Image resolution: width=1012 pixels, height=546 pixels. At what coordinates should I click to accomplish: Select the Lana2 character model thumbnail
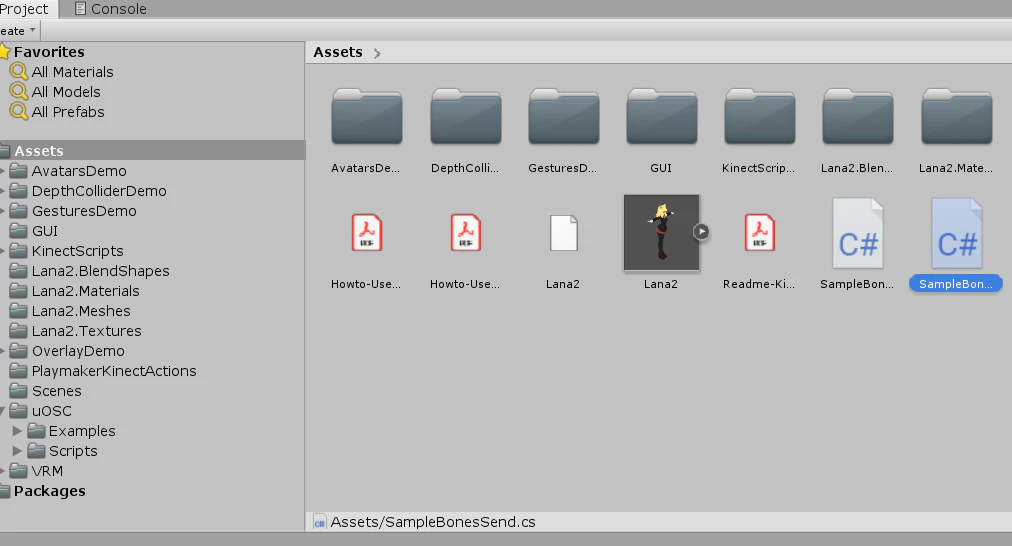[x=662, y=232]
